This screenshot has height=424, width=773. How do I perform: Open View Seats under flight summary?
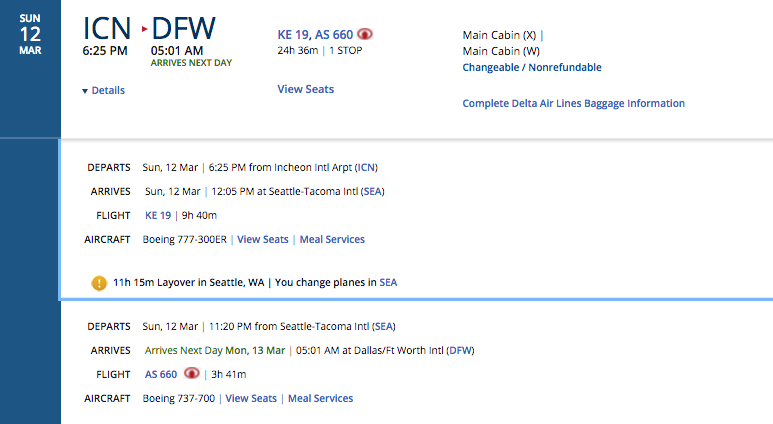pos(305,89)
